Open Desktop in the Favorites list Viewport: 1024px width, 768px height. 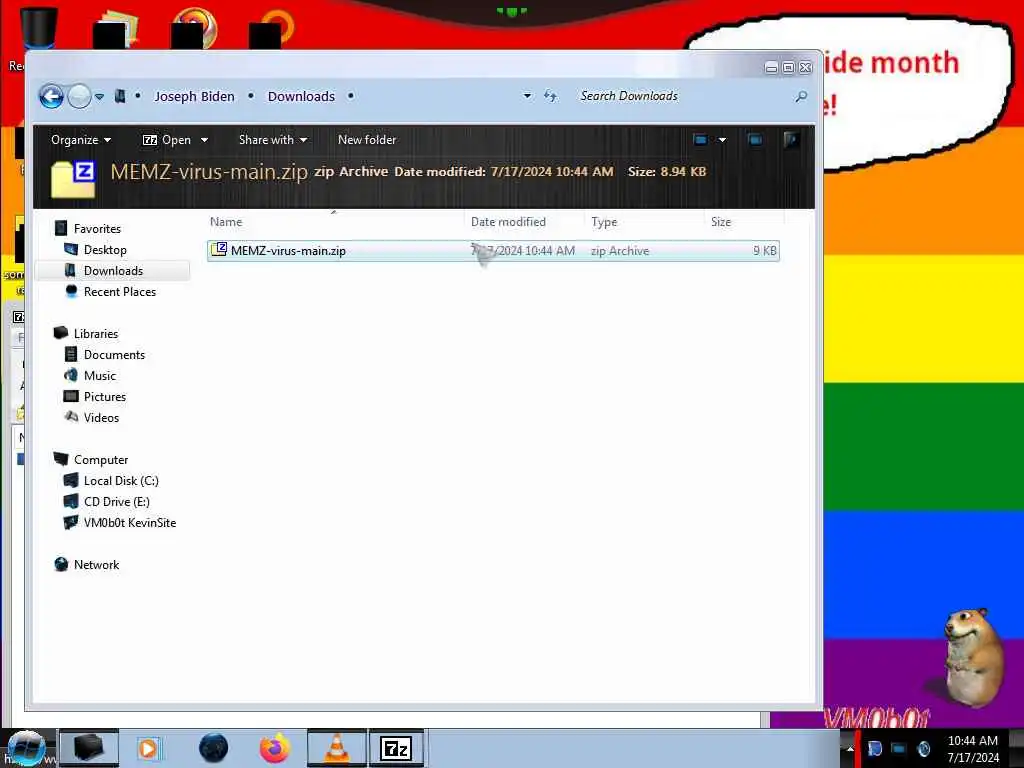pos(104,250)
